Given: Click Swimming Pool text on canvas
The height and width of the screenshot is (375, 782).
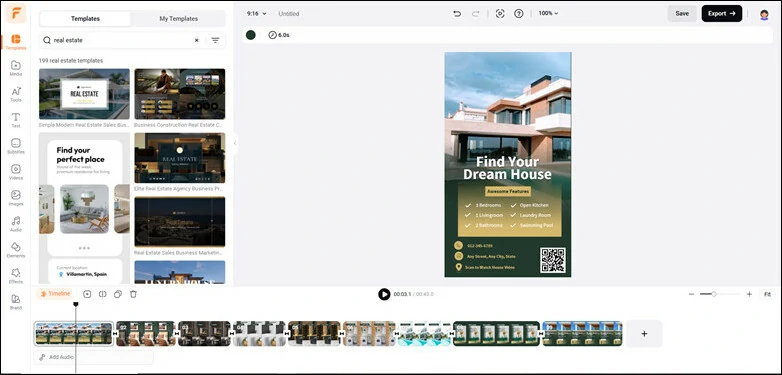Looking at the screenshot, I should pyautogui.click(x=537, y=225).
